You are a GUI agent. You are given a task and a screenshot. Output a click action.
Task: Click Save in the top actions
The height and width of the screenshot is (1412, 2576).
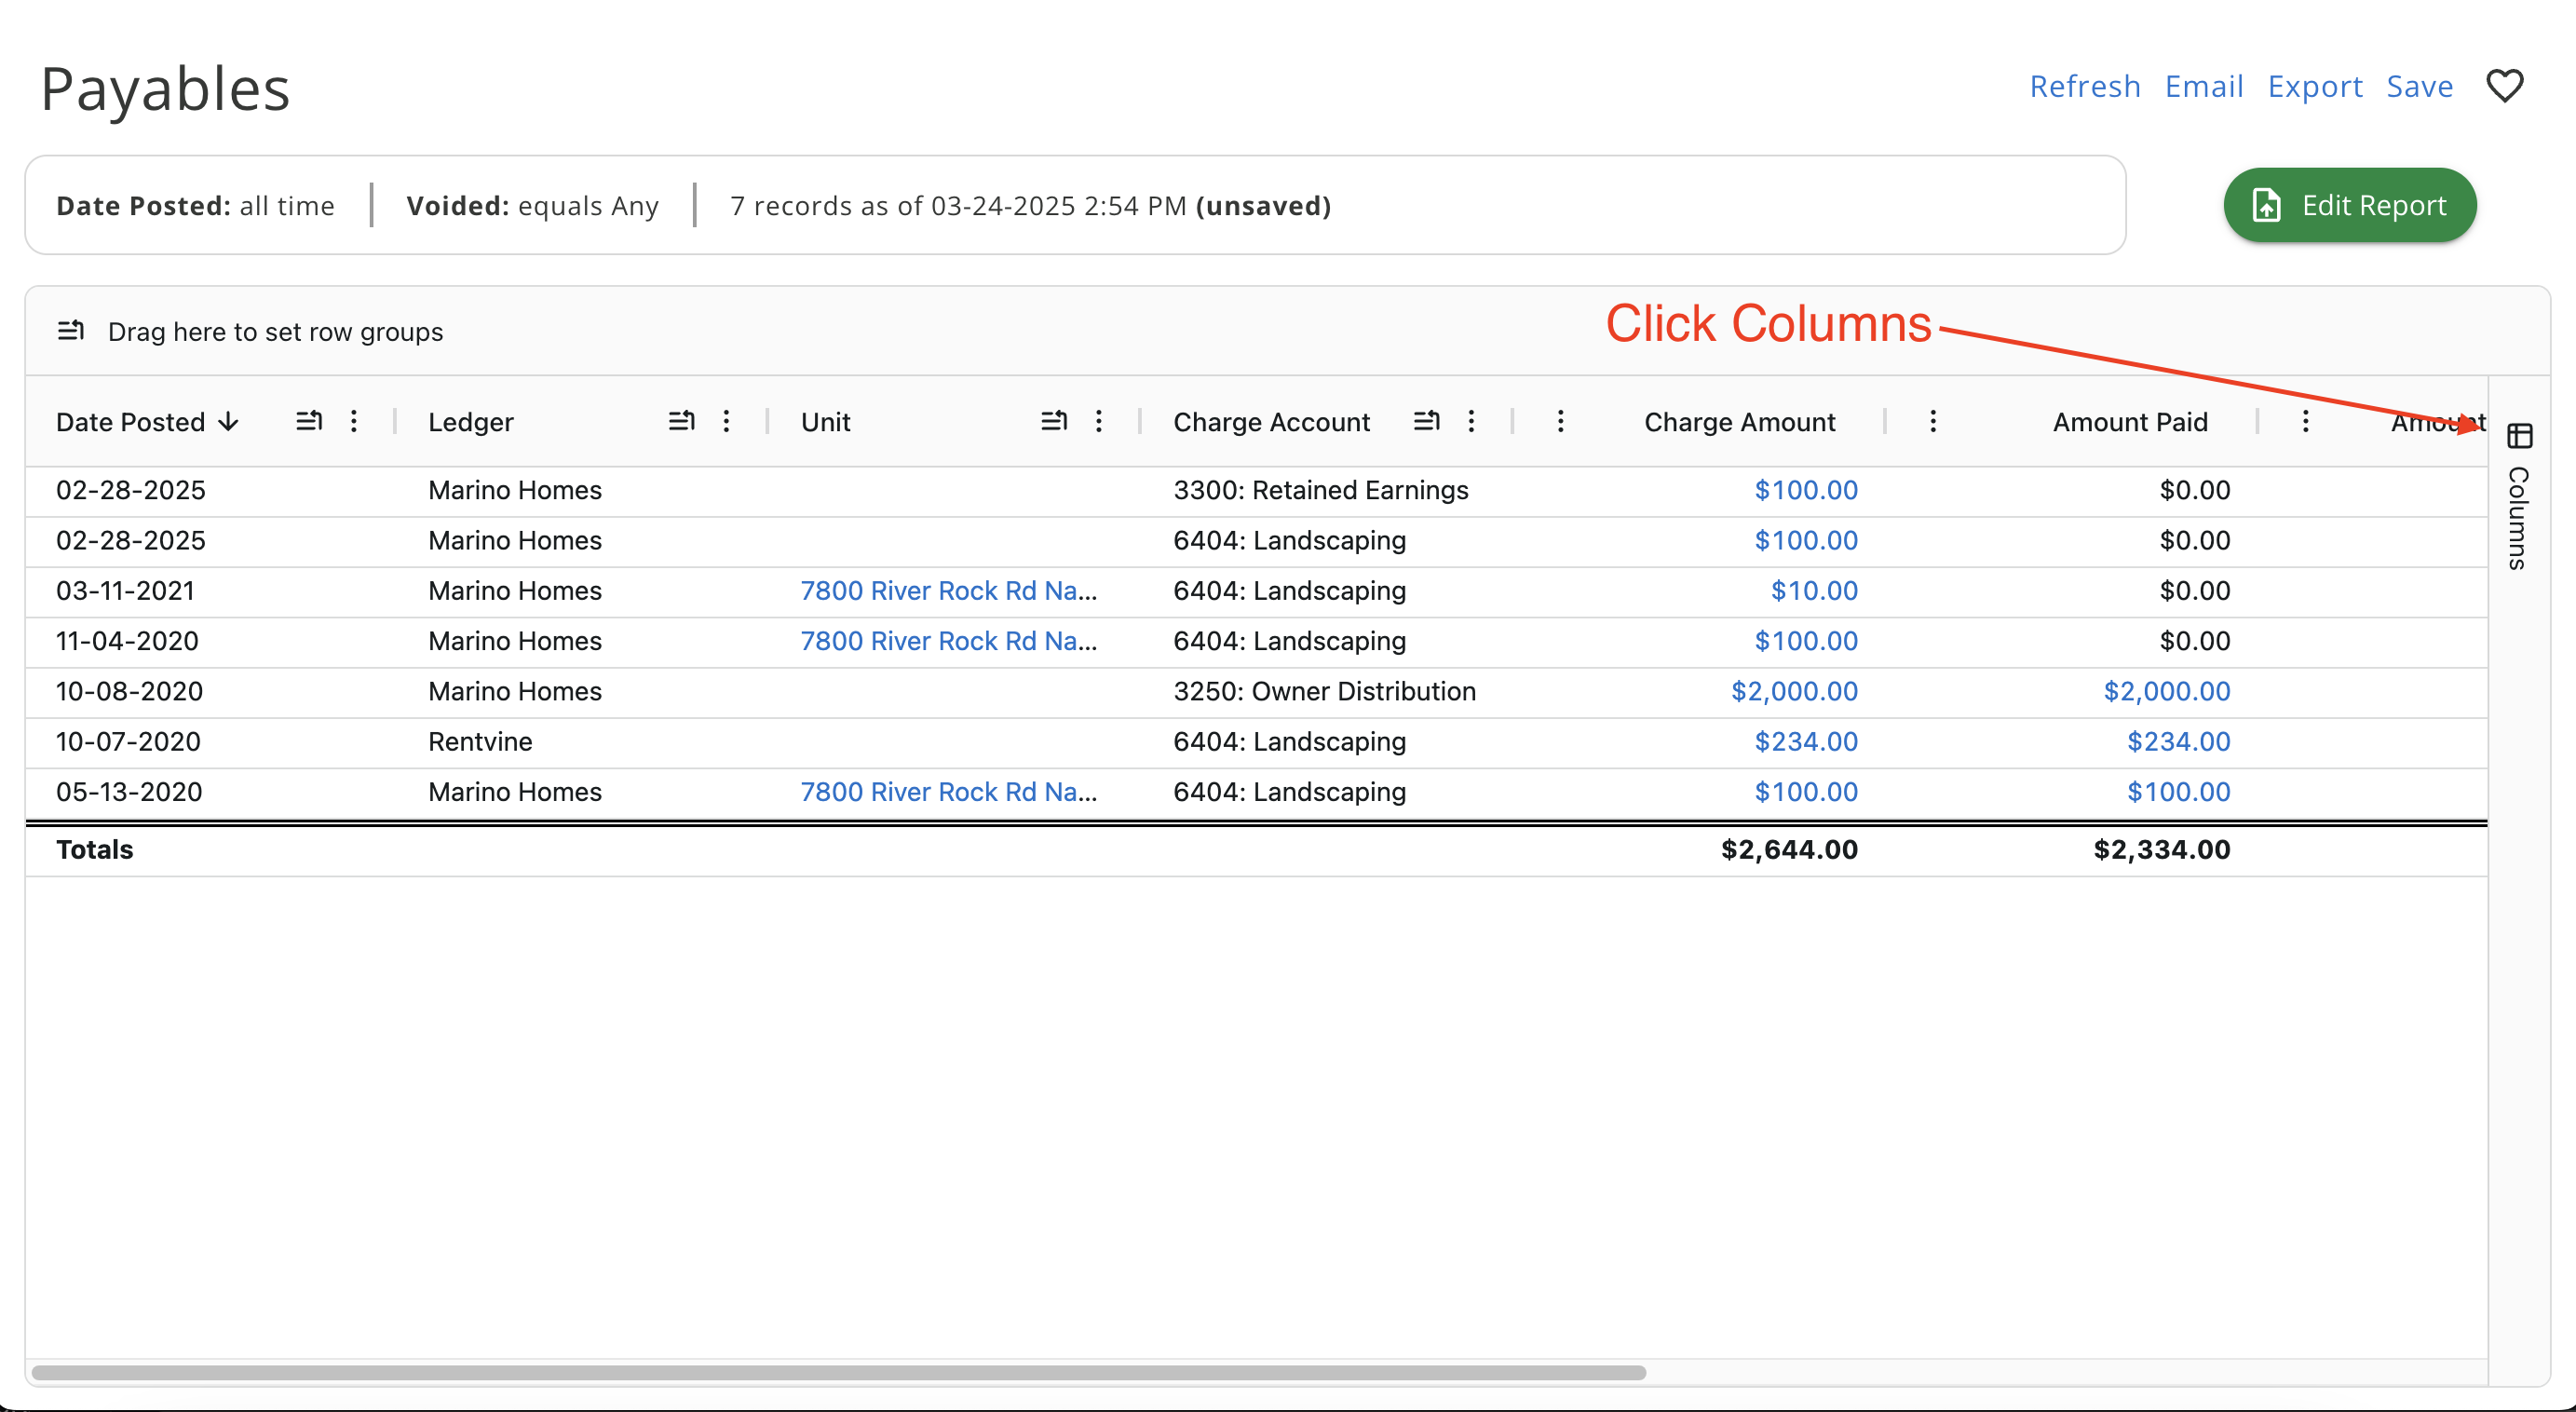tap(2419, 87)
